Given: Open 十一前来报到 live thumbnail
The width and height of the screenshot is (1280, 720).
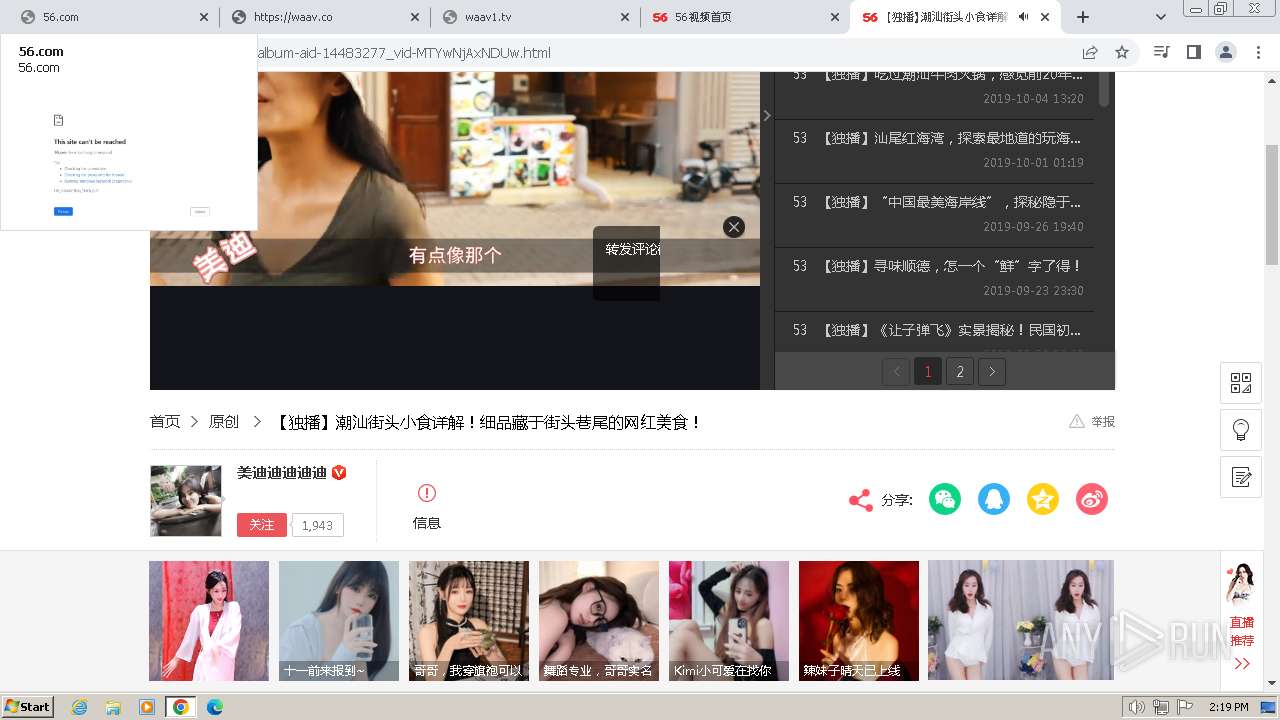Looking at the screenshot, I should click(339, 621).
